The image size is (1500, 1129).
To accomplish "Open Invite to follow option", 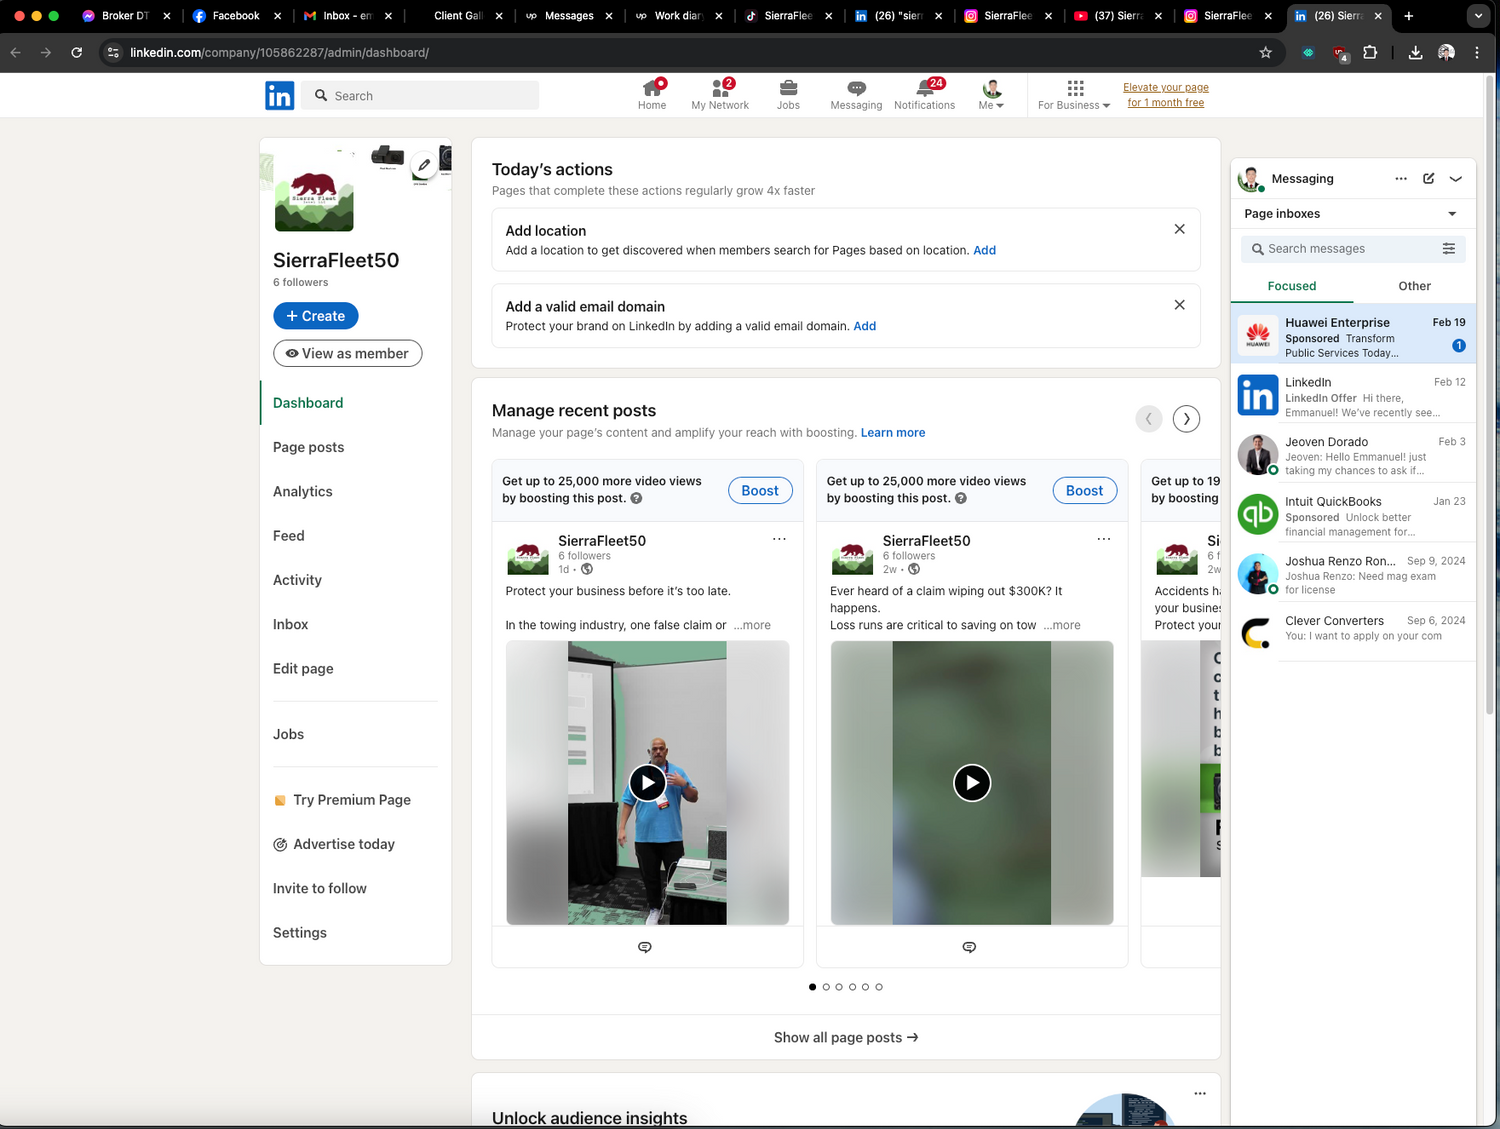I will coord(320,888).
